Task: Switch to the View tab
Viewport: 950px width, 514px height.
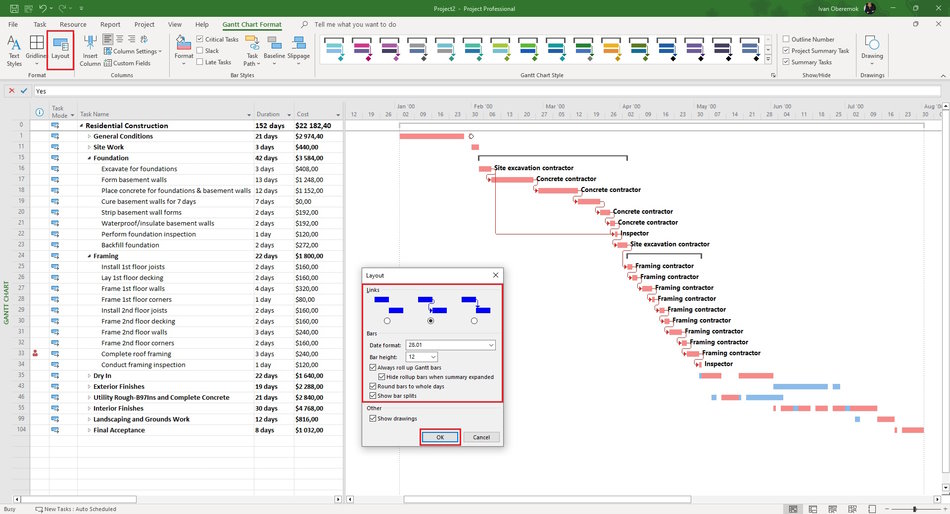Action: (x=174, y=24)
